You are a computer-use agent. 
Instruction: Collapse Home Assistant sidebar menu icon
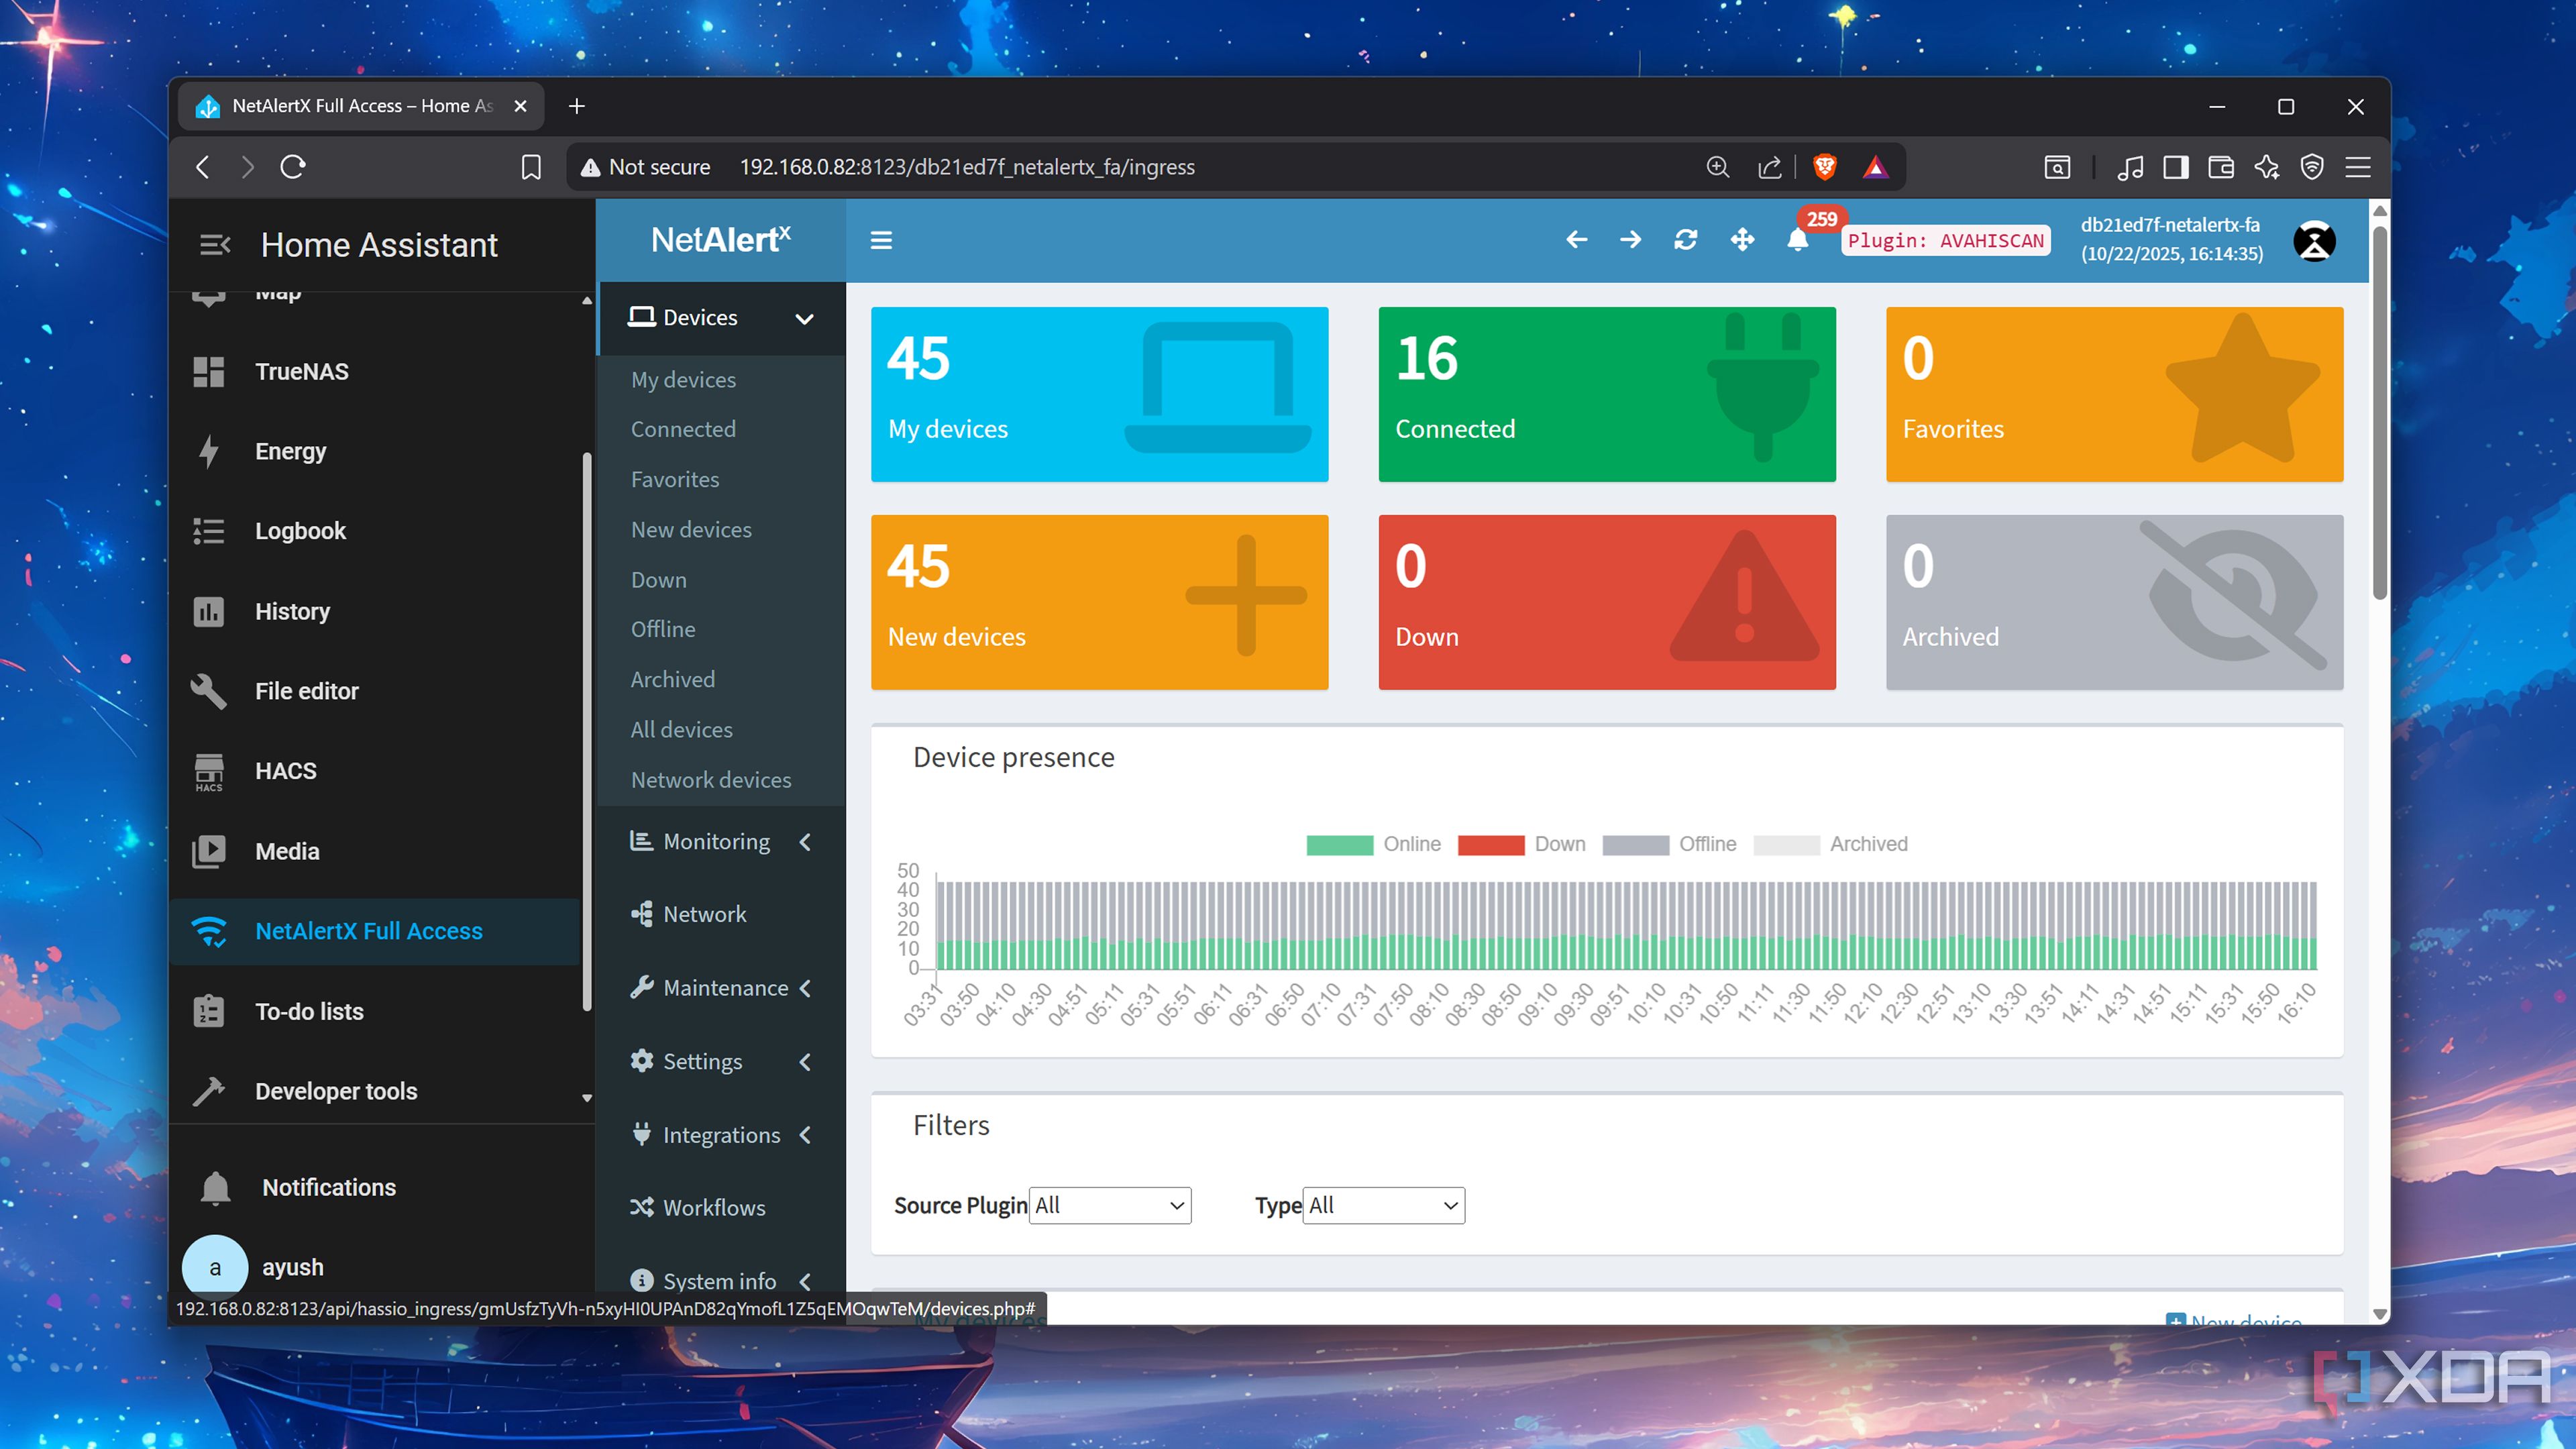click(x=214, y=245)
